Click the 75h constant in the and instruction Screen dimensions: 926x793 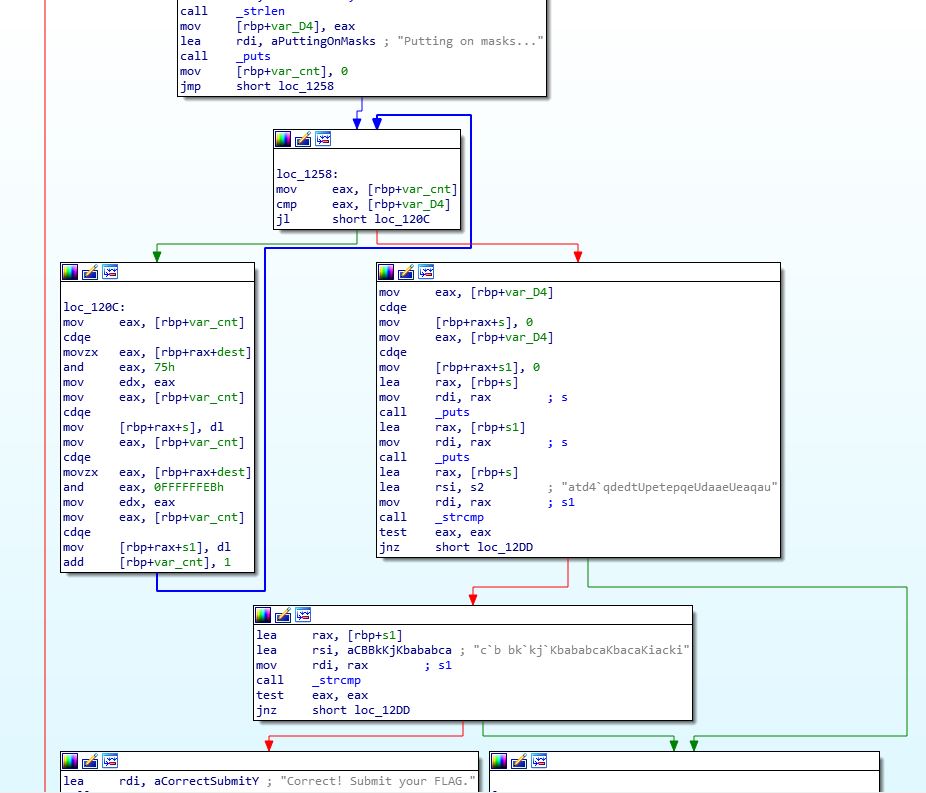[x=164, y=367]
